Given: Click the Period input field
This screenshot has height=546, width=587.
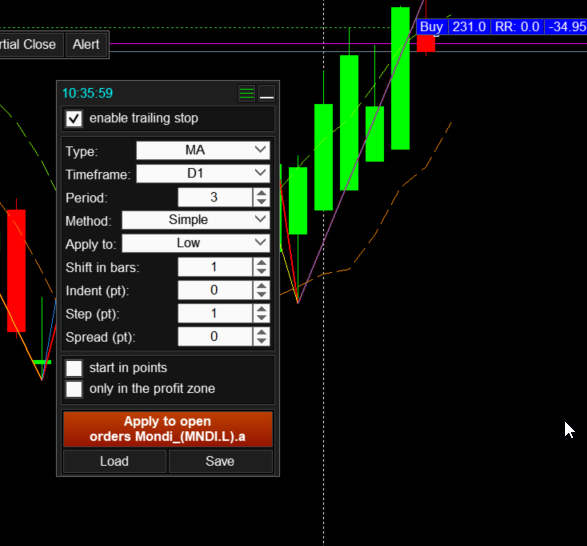Looking at the screenshot, I should click(x=215, y=197).
